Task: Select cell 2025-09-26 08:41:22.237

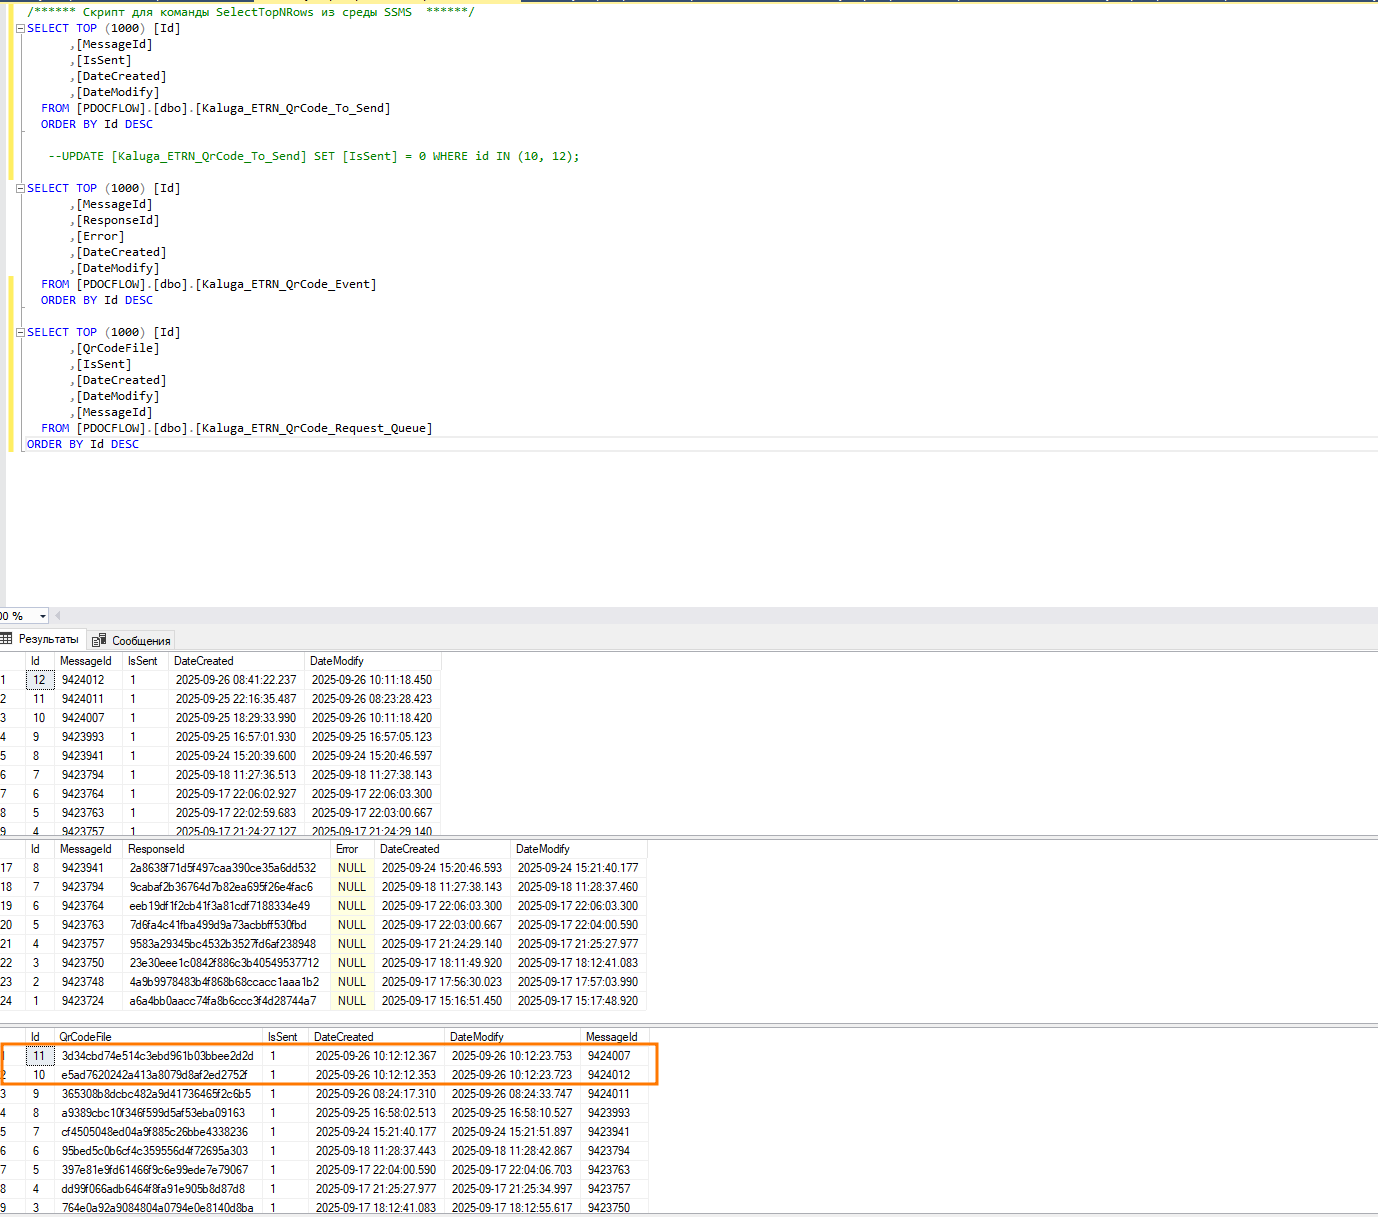Action: pyautogui.click(x=236, y=680)
